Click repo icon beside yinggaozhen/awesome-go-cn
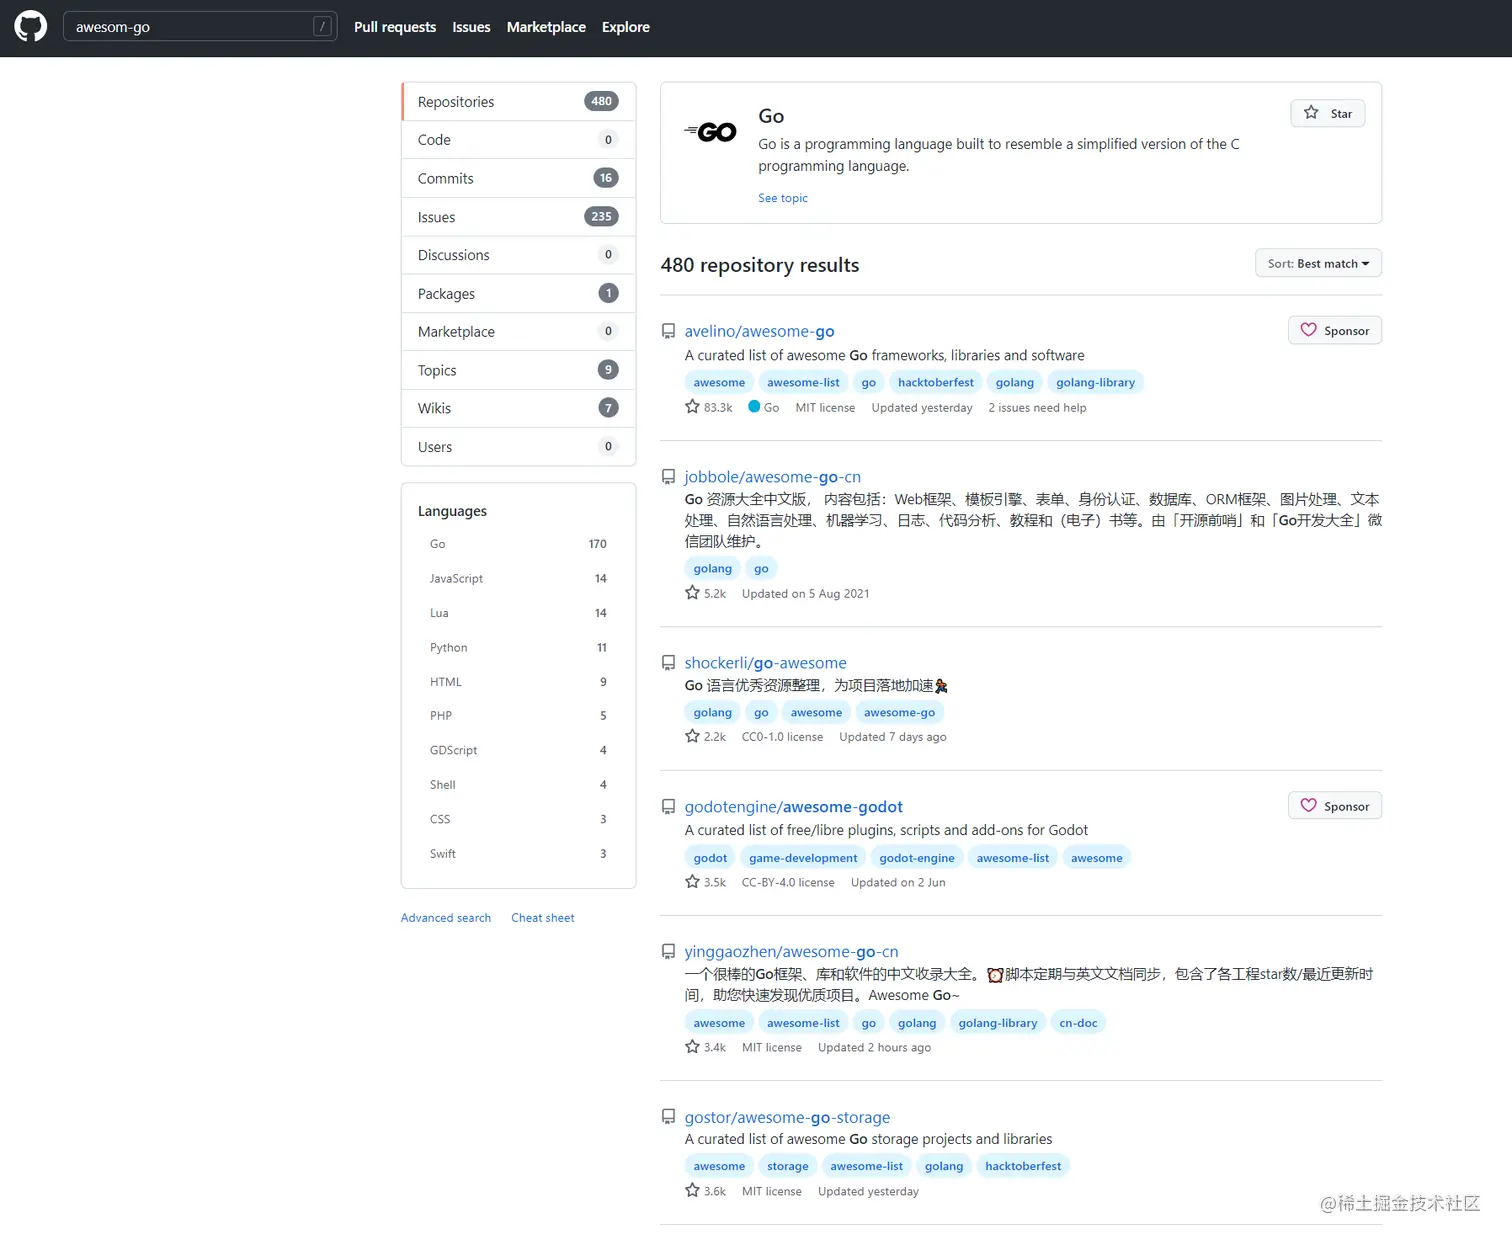 pyautogui.click(x=668, y=952)
